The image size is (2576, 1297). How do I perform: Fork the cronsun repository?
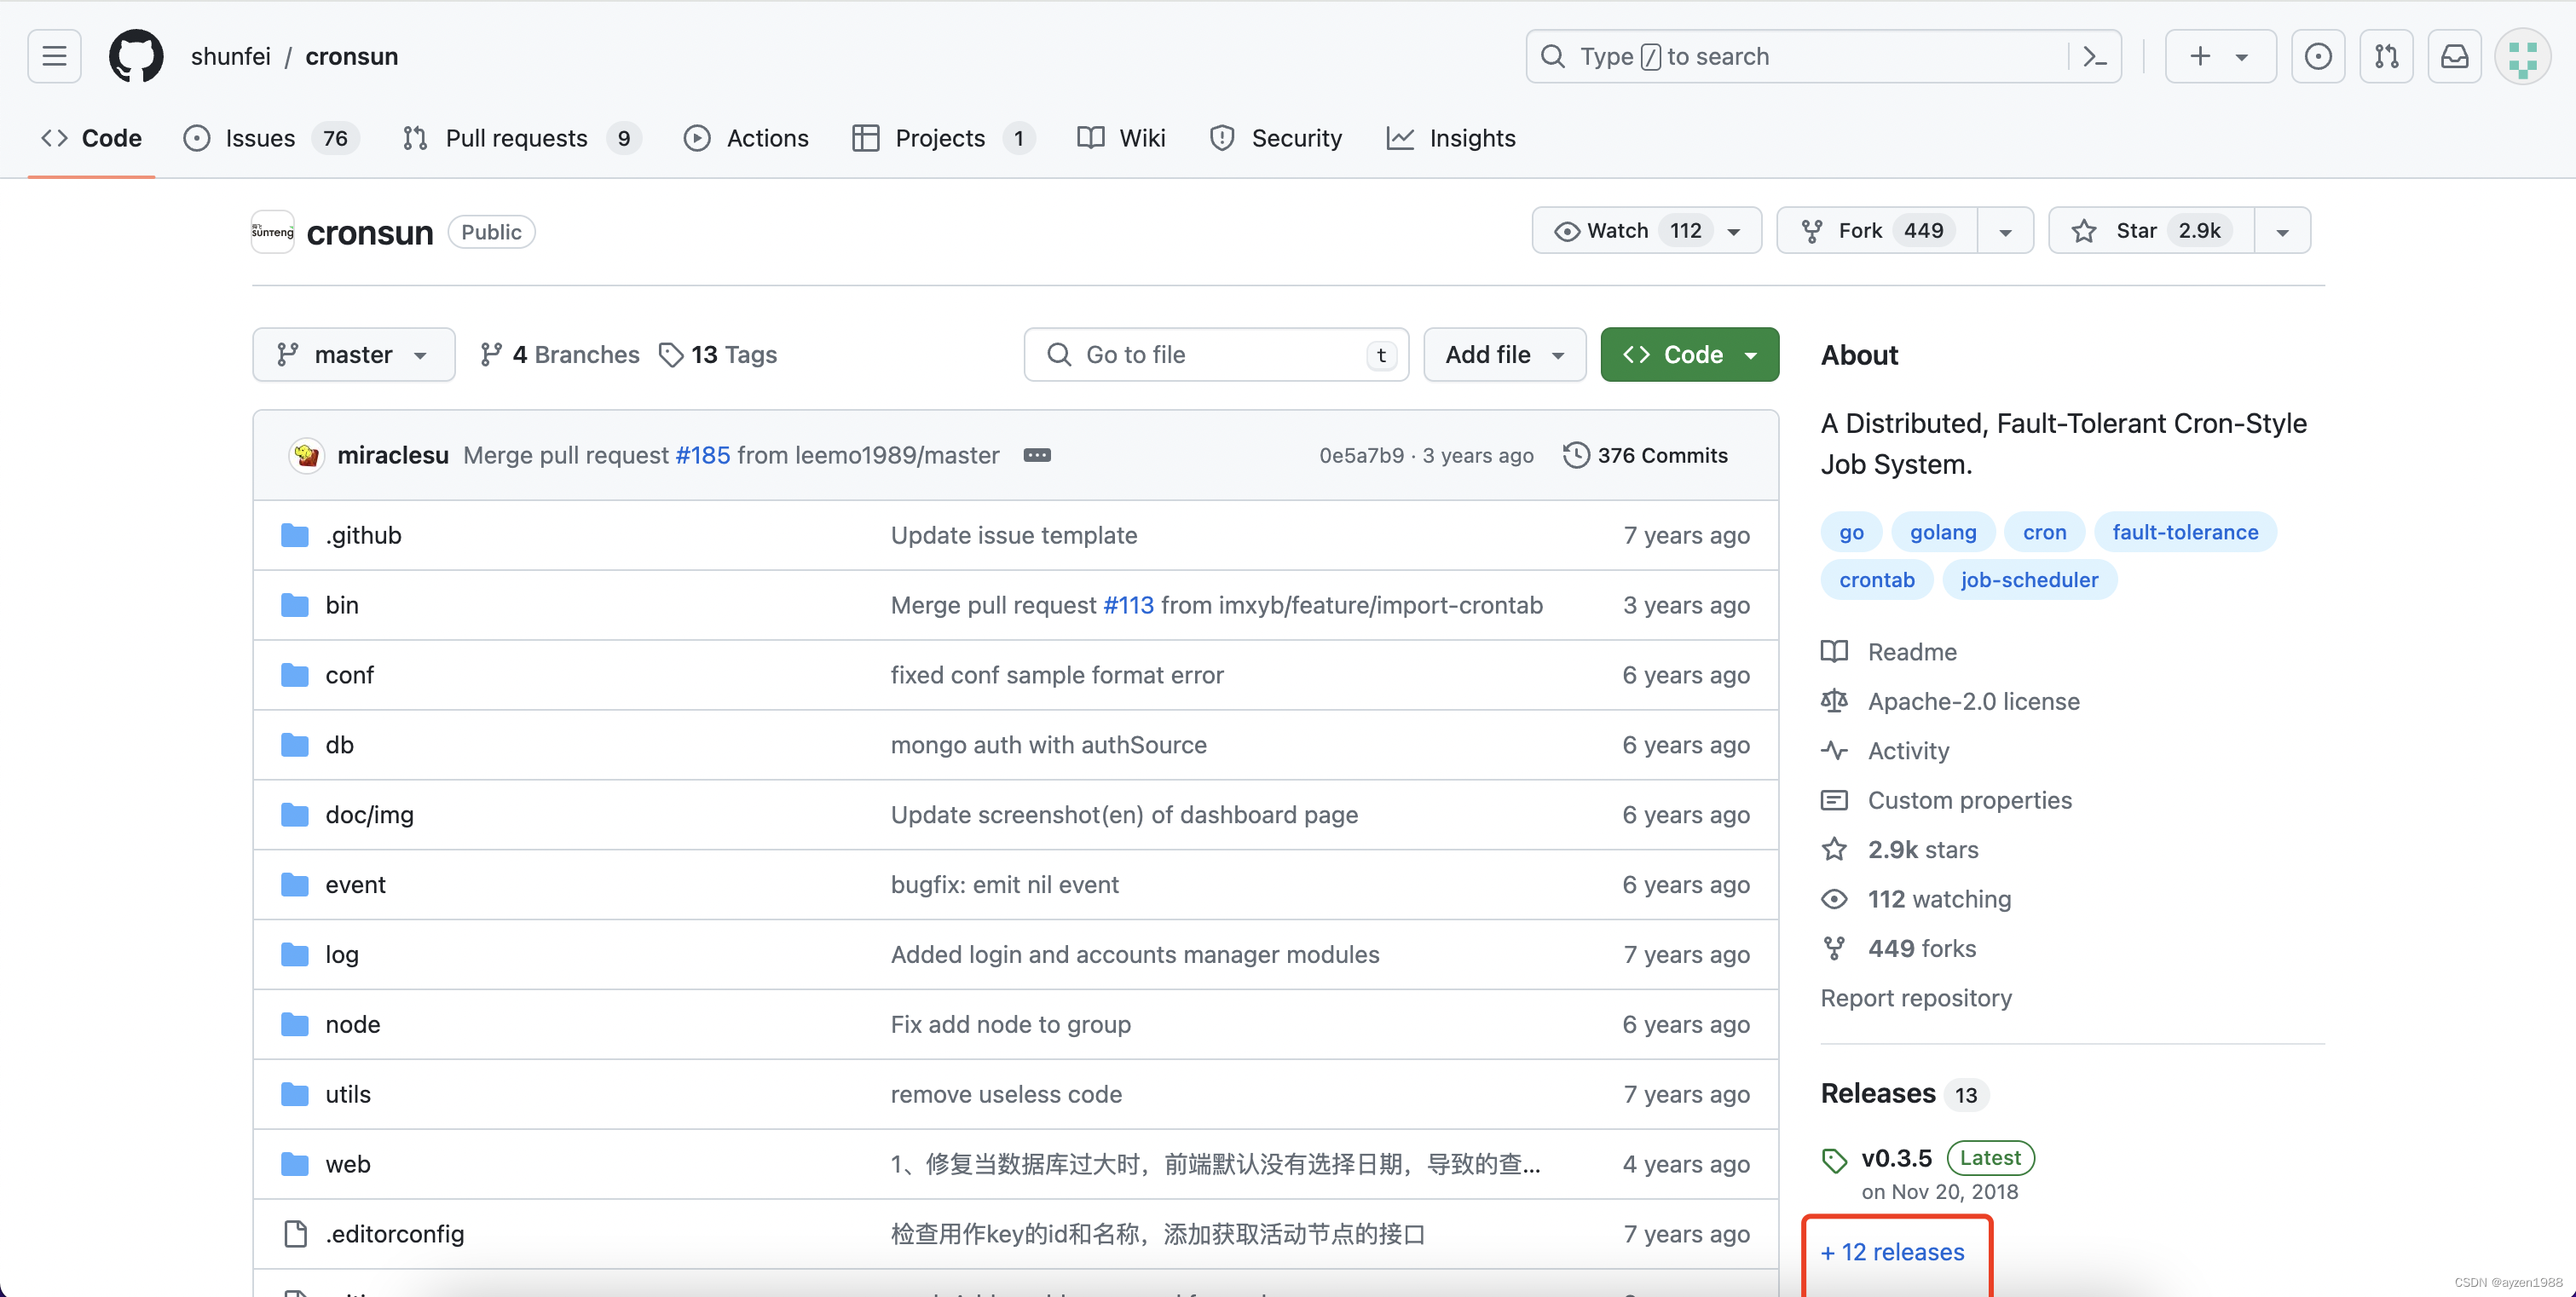click(x=1877, y=231)
